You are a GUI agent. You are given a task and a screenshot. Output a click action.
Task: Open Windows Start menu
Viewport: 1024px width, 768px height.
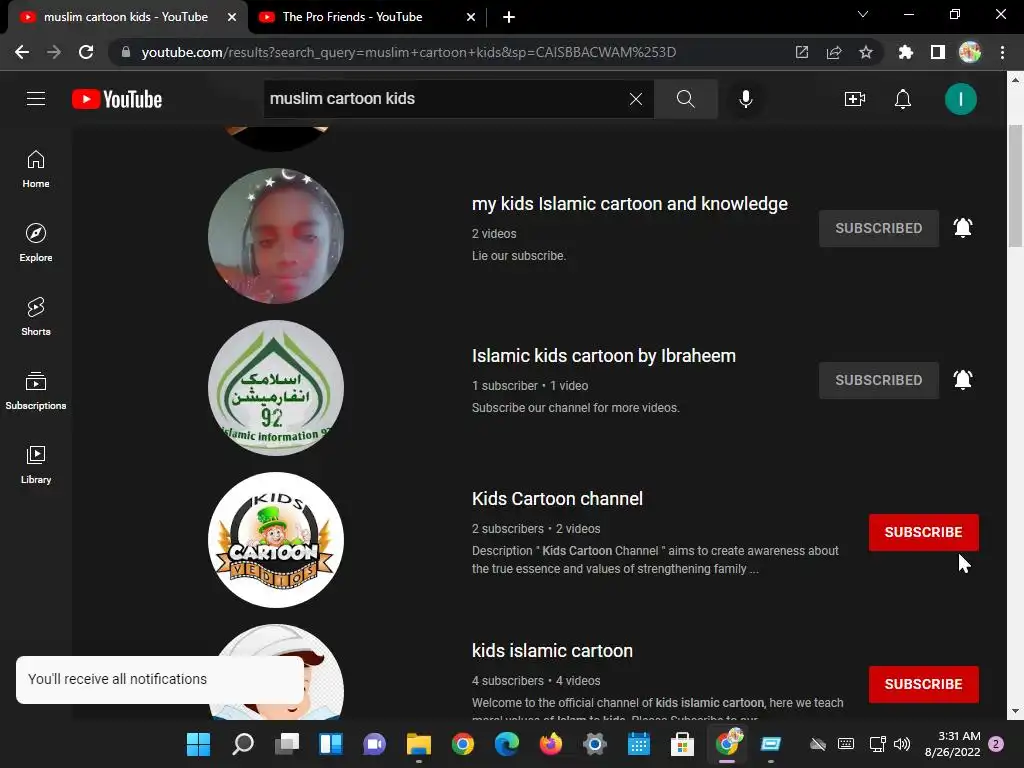coord(198,744)
